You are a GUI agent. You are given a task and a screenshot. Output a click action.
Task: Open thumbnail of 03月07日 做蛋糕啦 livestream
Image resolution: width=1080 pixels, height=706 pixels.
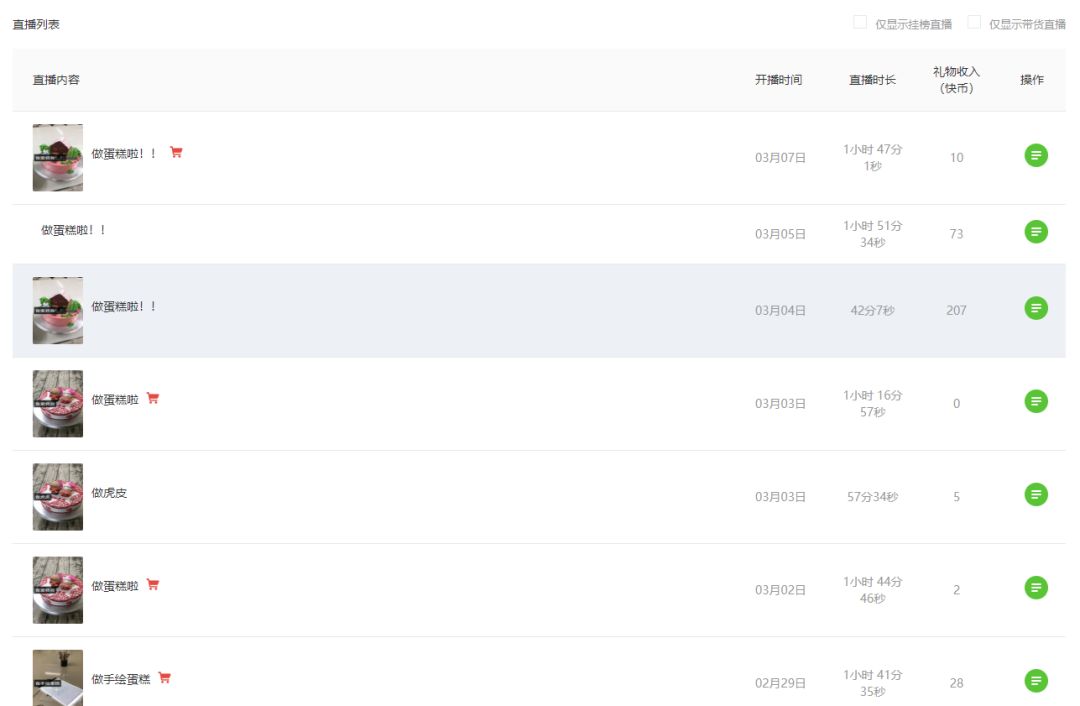pos(58,157)
